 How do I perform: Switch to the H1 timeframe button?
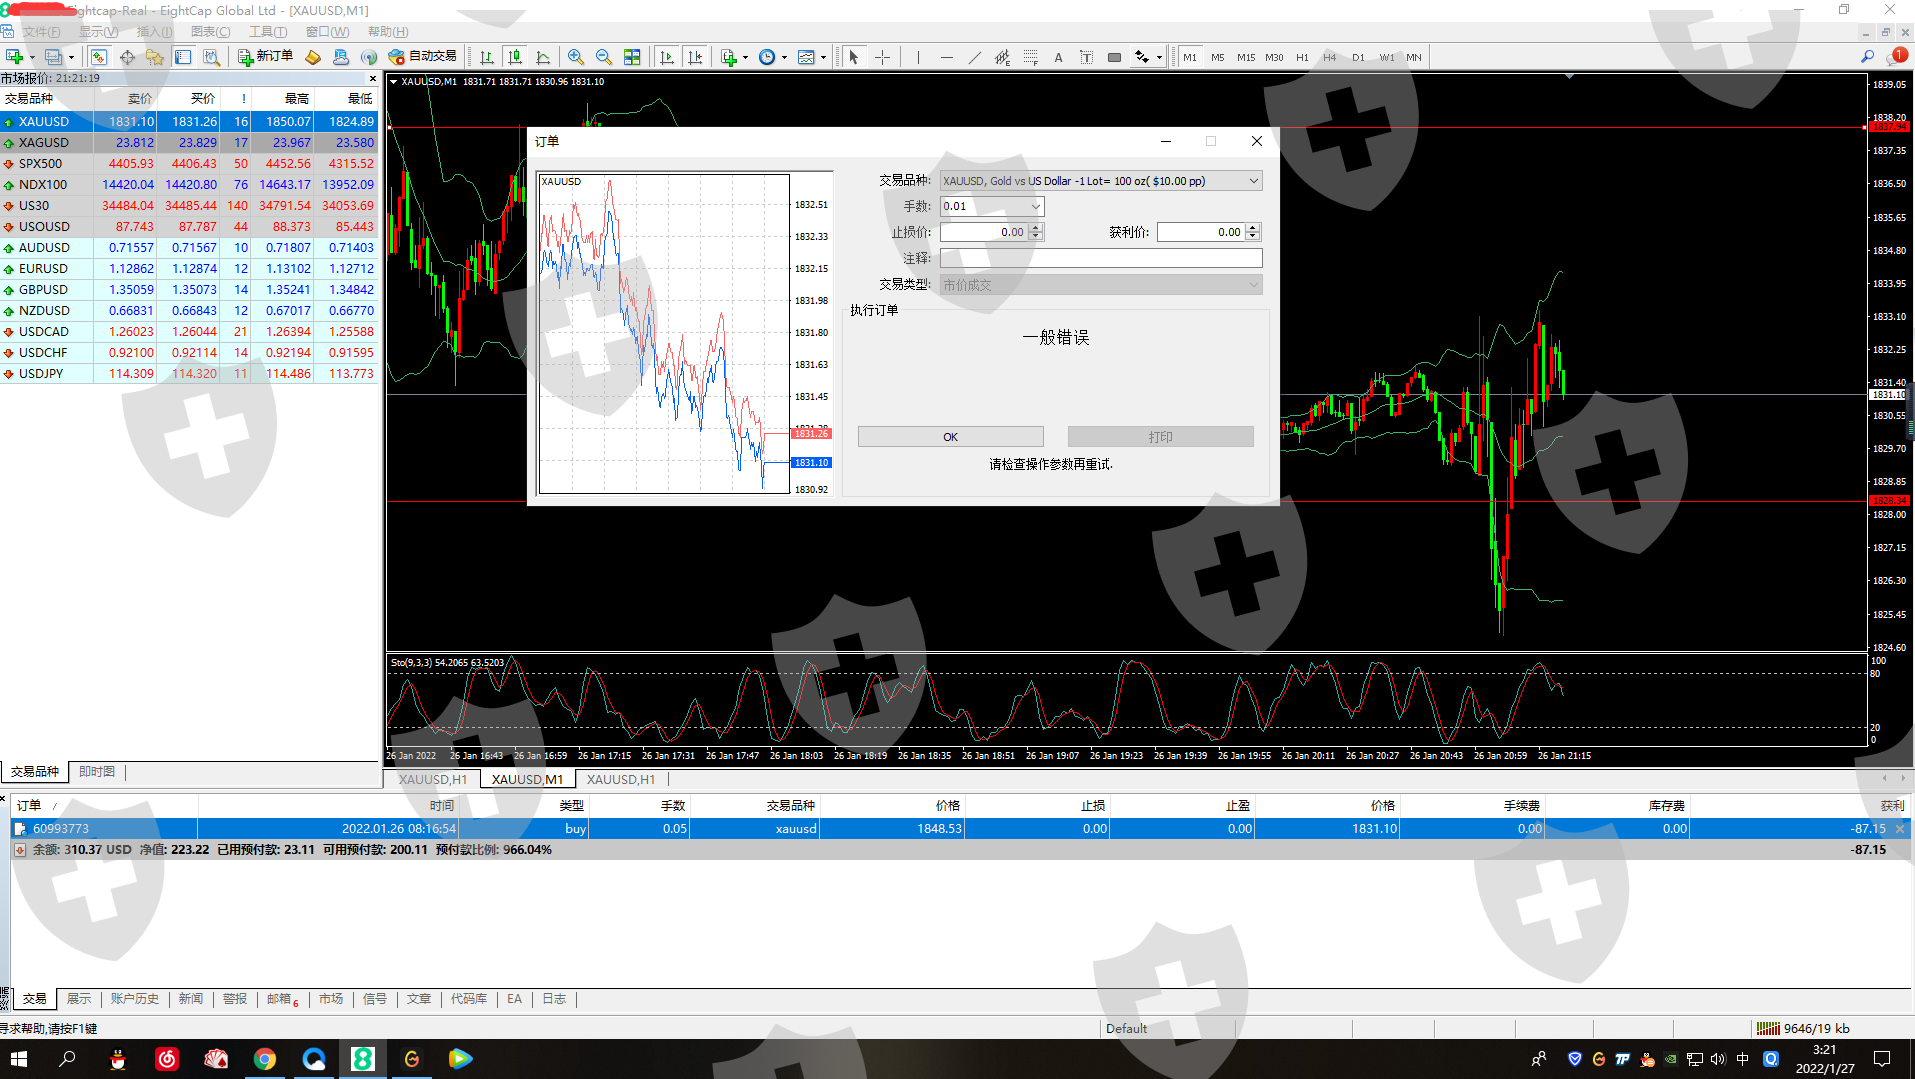1302,57
